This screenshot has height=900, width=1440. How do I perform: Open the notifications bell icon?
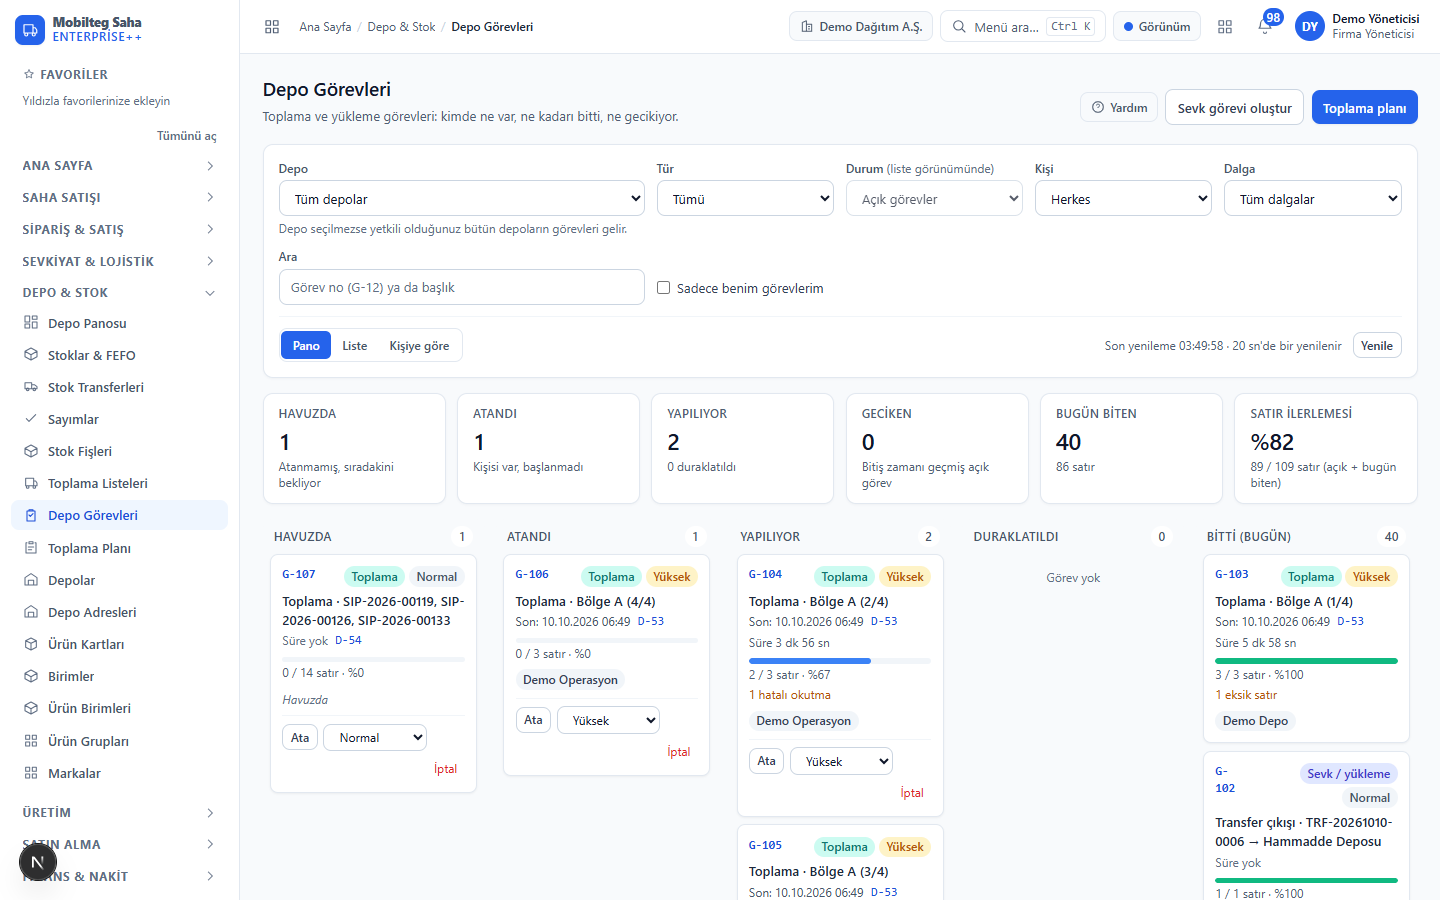(1264, 26)
